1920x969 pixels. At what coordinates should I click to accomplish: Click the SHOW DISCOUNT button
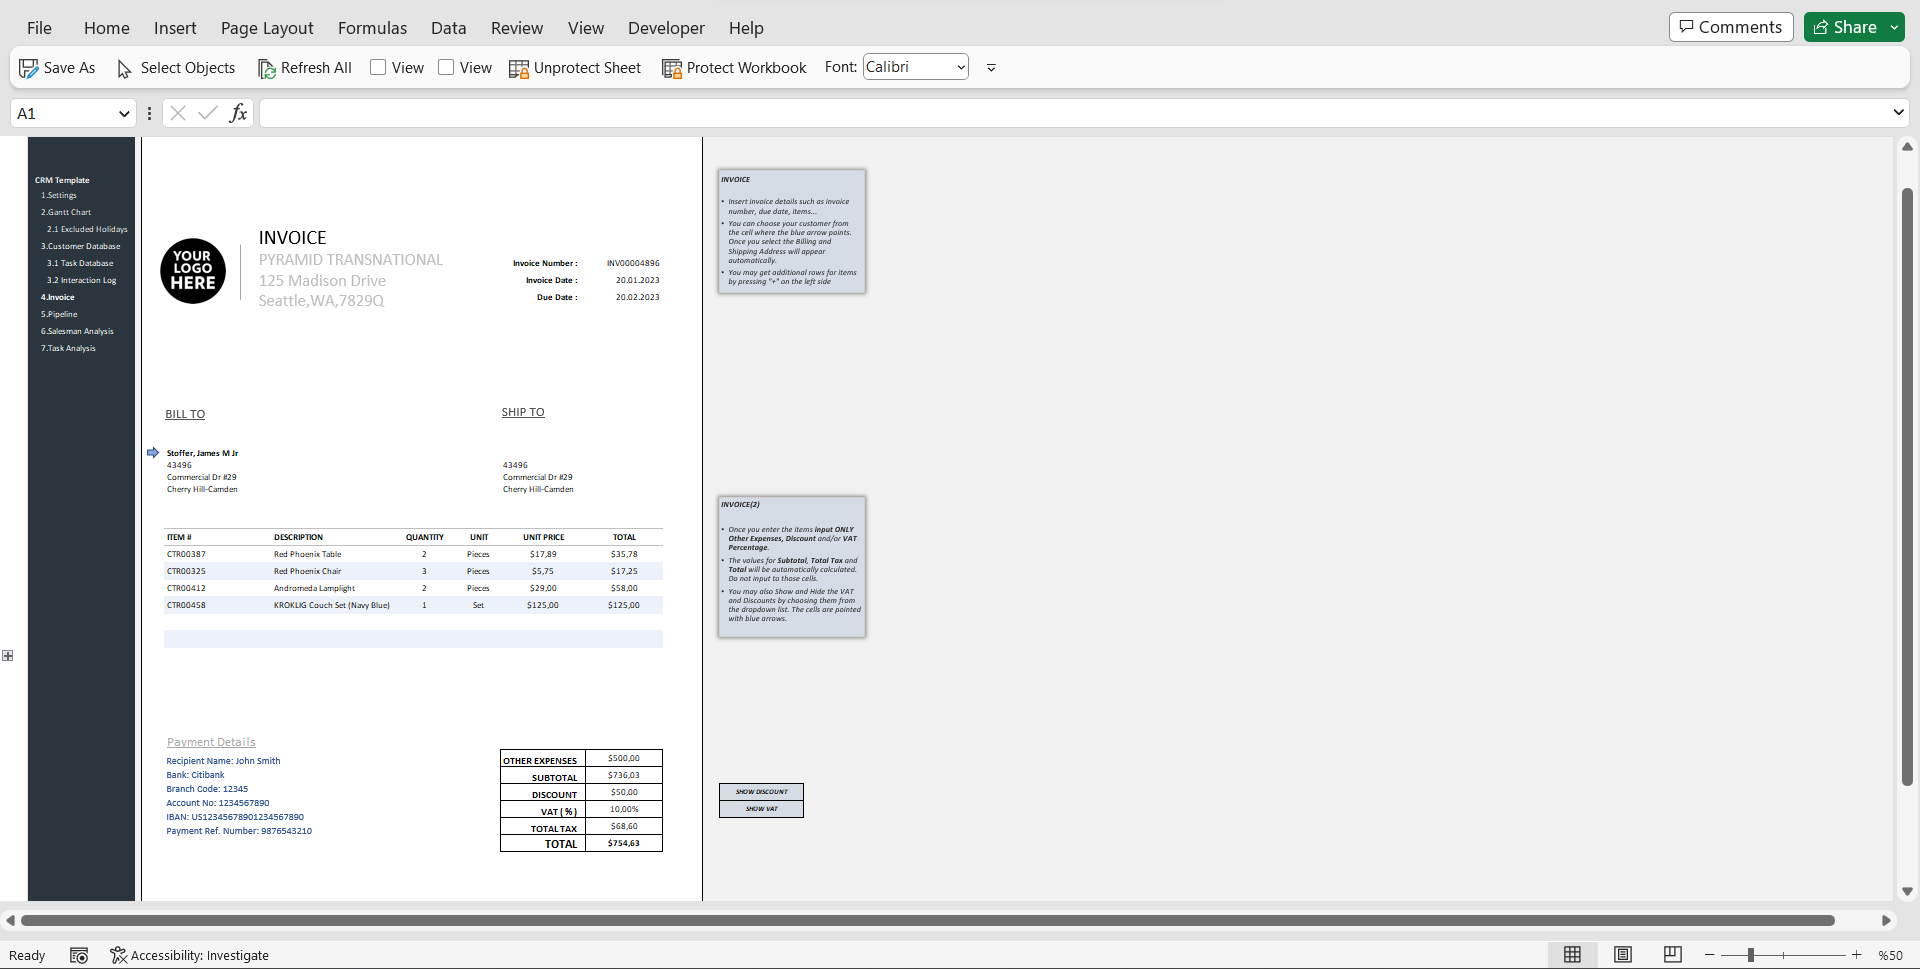pyautogui.click(x=761, y=792)
